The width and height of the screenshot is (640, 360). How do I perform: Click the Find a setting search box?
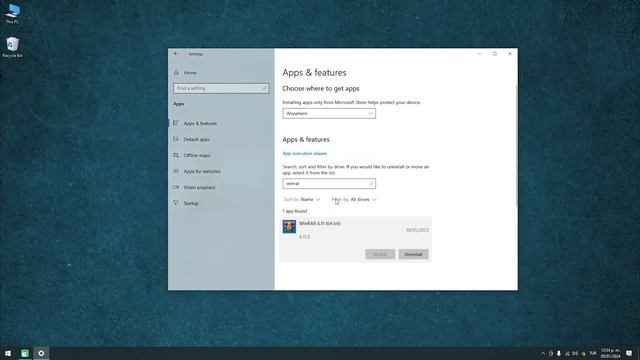tap(221, 88)
